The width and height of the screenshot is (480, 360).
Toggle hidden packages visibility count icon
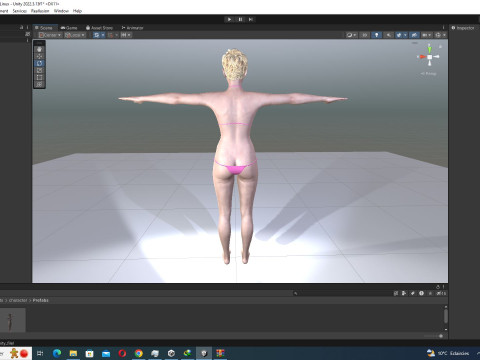tap(441, 293)
